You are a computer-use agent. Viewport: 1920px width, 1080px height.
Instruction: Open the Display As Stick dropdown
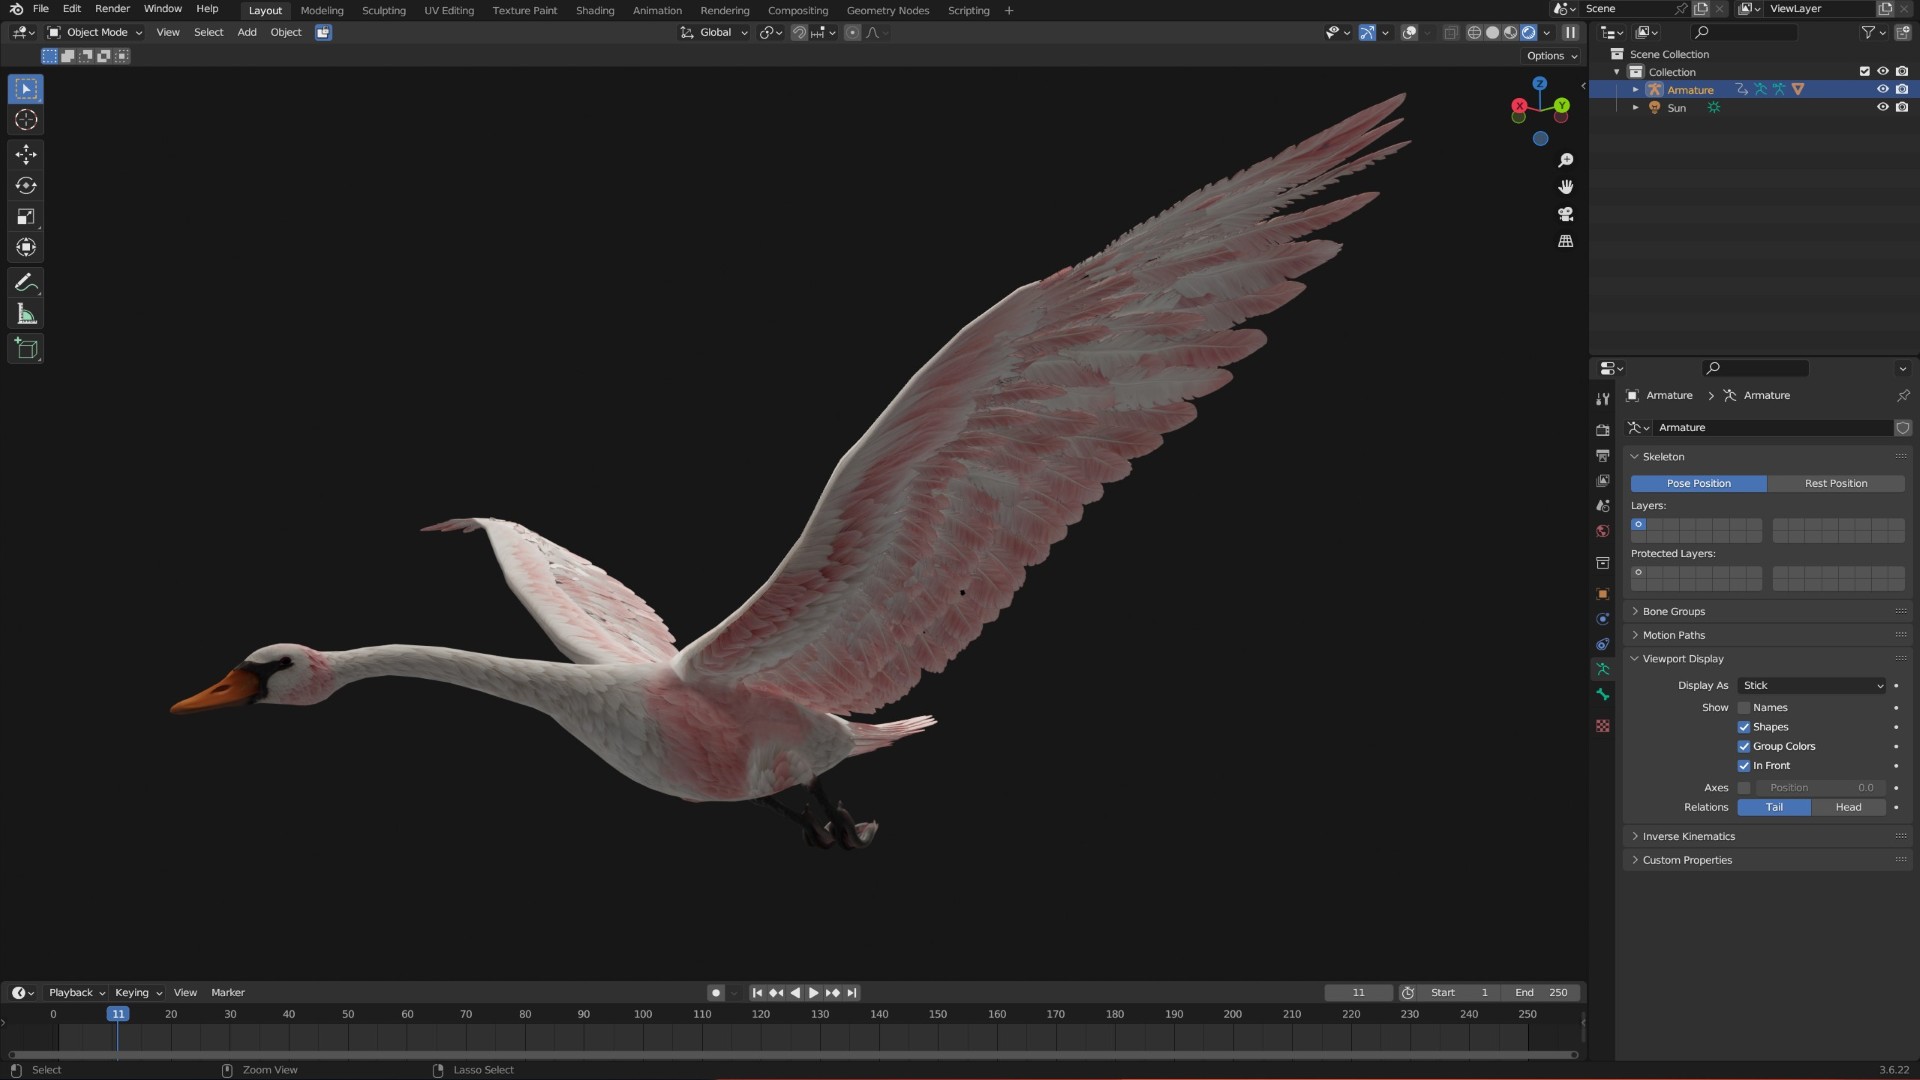coord(1812,686)
